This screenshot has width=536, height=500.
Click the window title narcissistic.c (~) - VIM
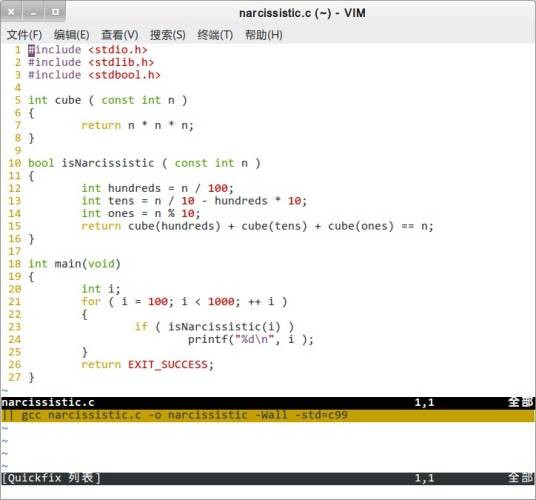(302, 13)
